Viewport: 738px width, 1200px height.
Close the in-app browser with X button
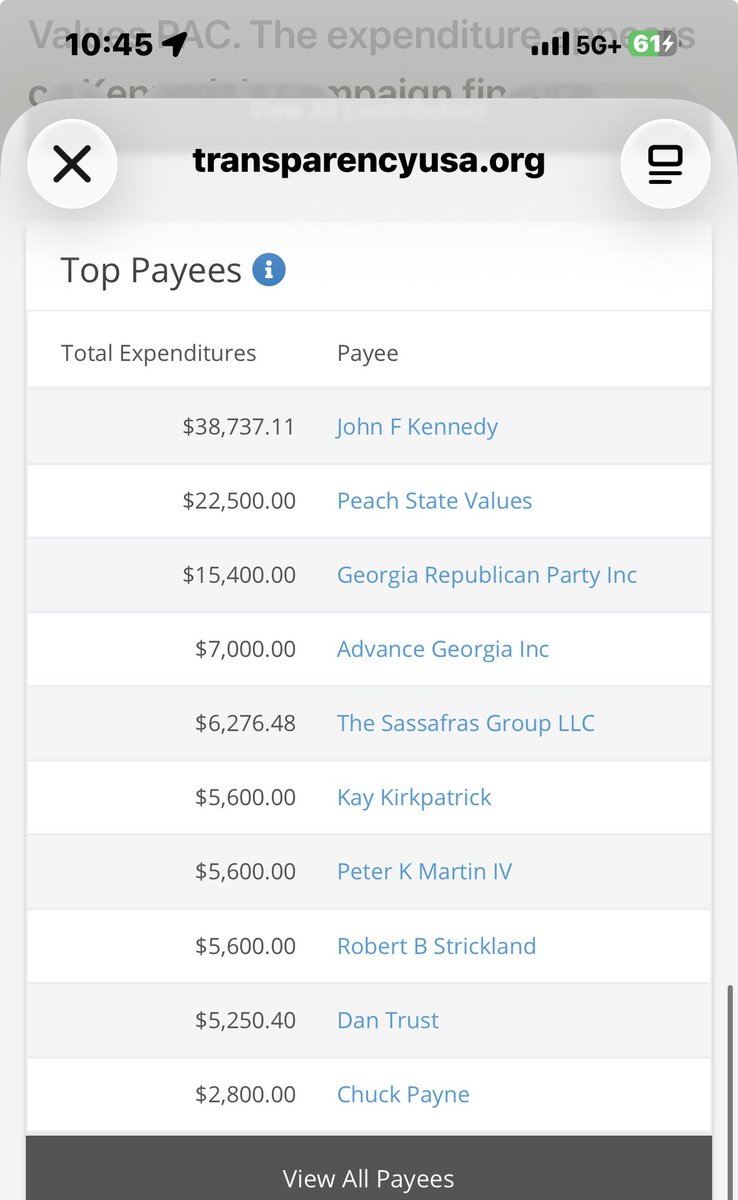point(72,164)
